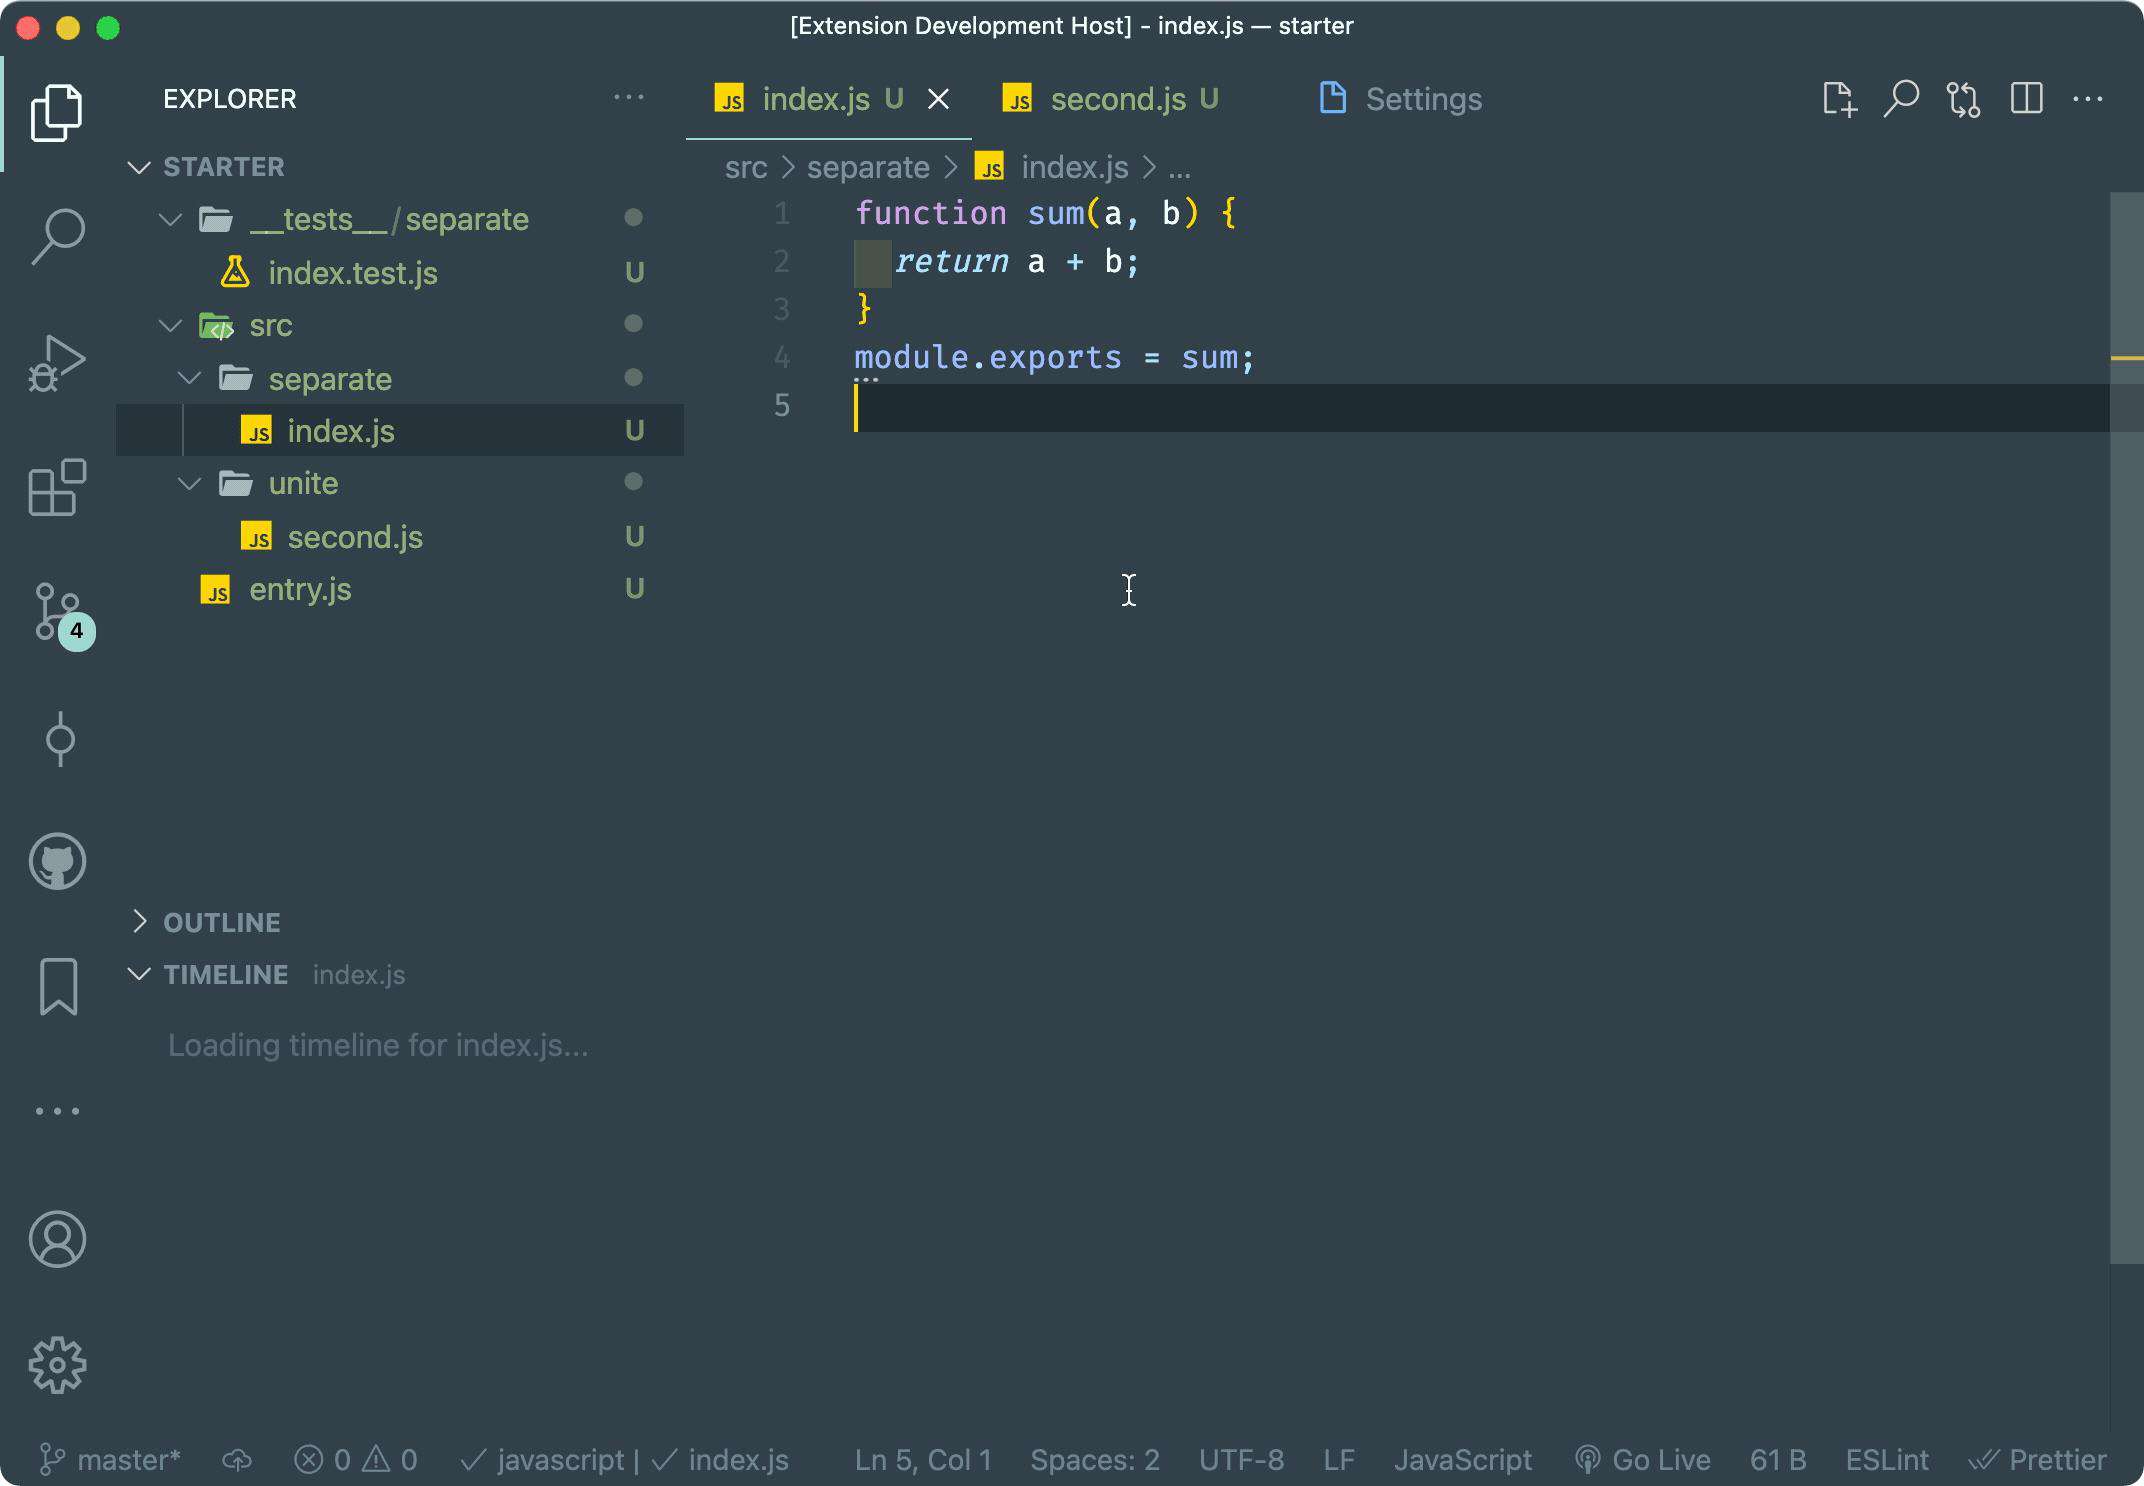The image size is (2144, 1486).
Task: Open entry.js in the explorer tree
Action: pos(400,589)
